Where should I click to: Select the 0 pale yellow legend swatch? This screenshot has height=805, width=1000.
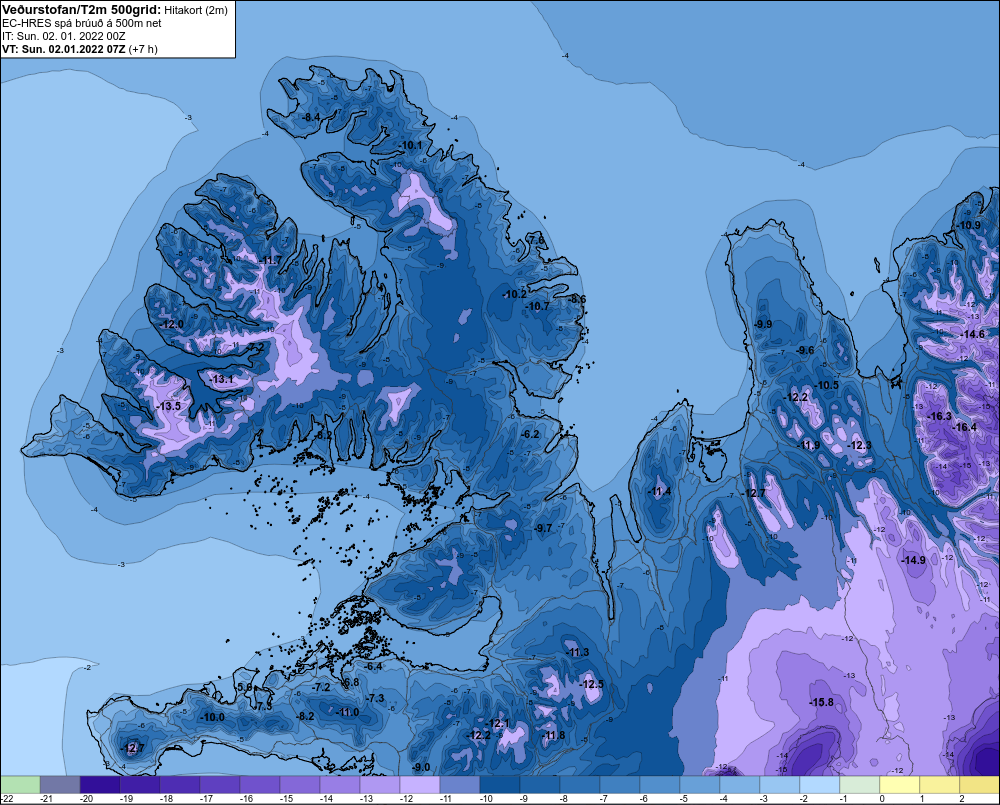point(899,784)
